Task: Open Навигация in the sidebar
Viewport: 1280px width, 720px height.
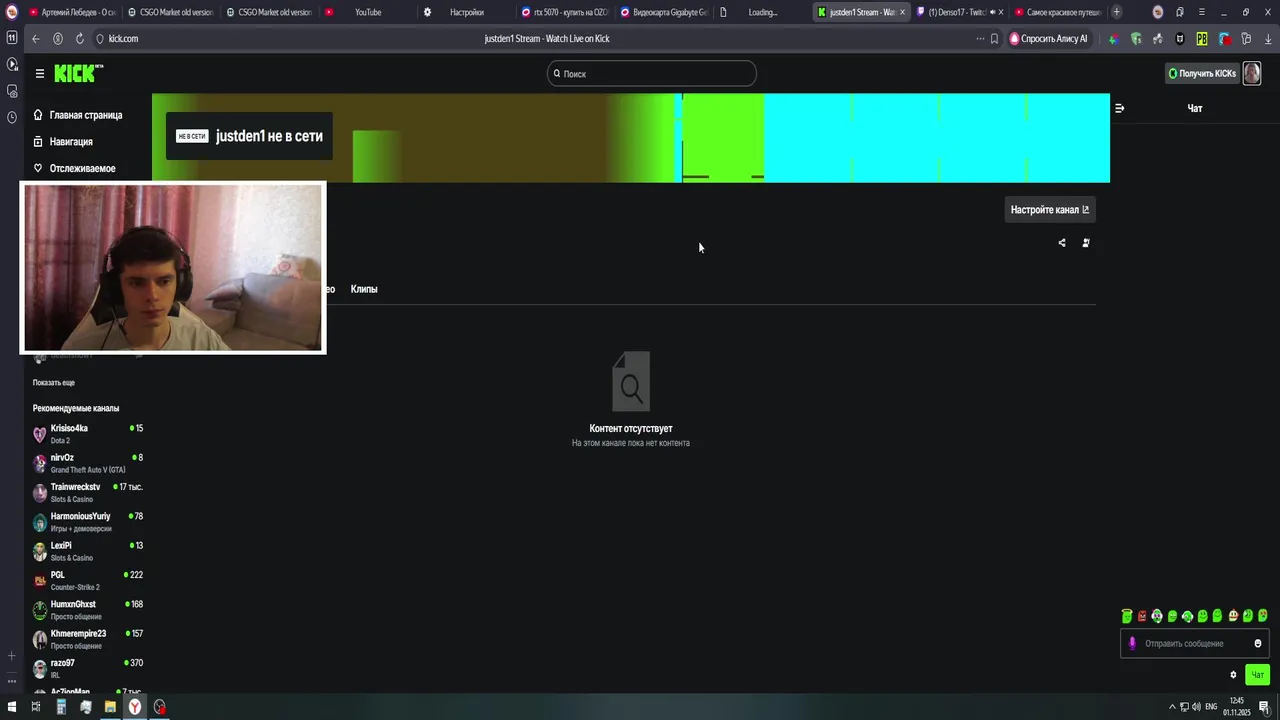Action: point(63,142)
